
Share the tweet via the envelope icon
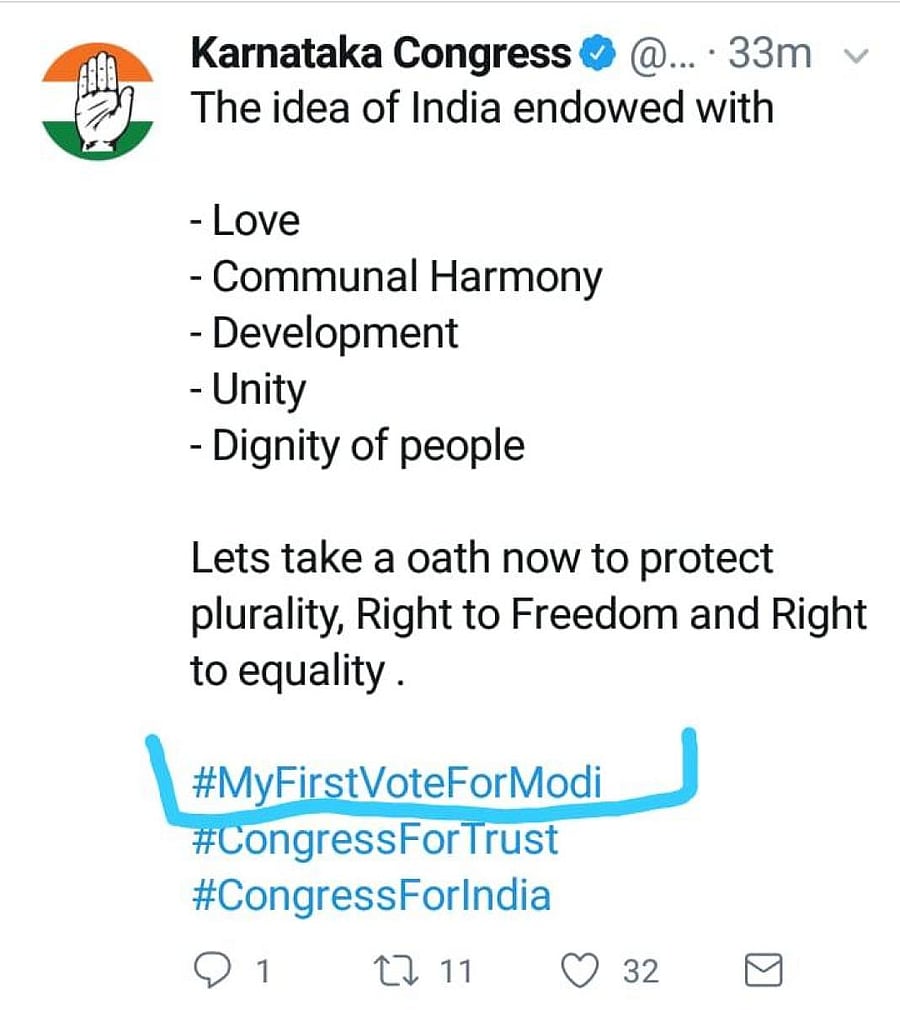(x=765, y=970)
